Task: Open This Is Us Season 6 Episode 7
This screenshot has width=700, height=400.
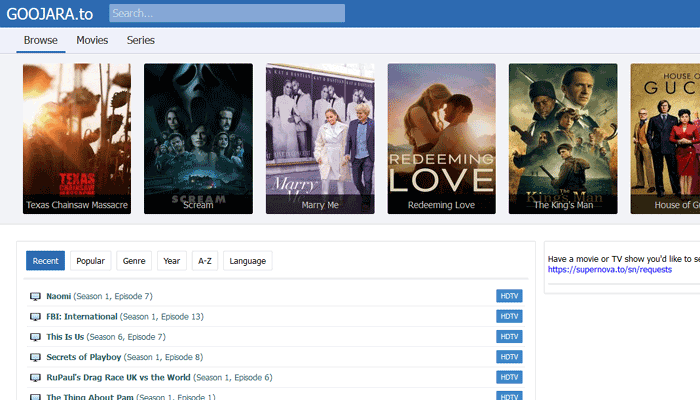Action: [106, 337]
